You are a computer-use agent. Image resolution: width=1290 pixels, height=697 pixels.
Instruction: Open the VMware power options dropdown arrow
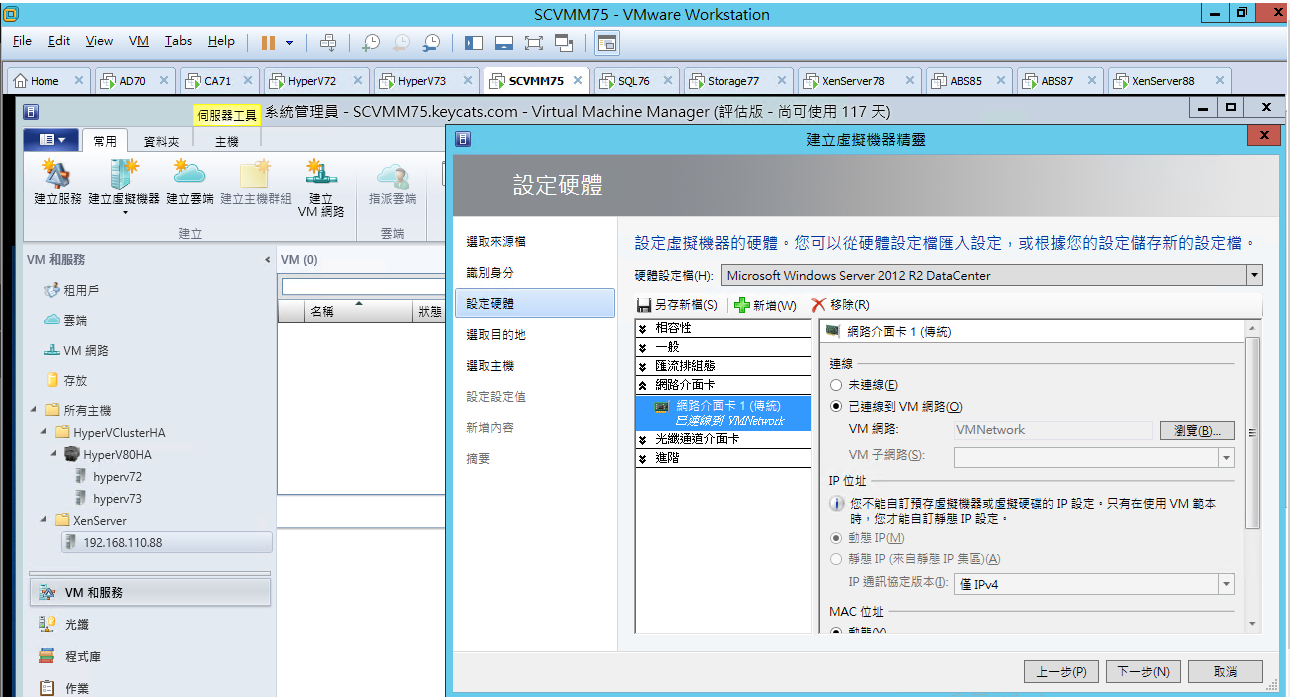(x=290, y=42)
